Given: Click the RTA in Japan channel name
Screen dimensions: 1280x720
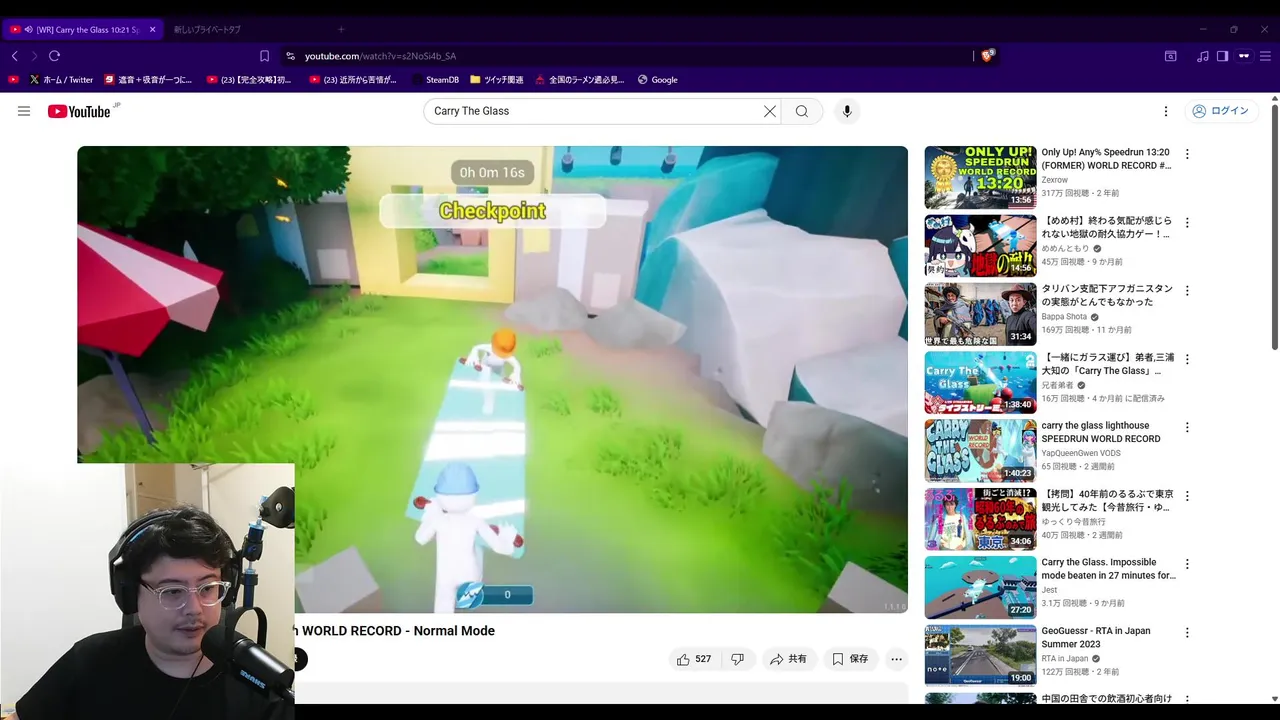Looking at the screenshot, I should coord(1066,659).
